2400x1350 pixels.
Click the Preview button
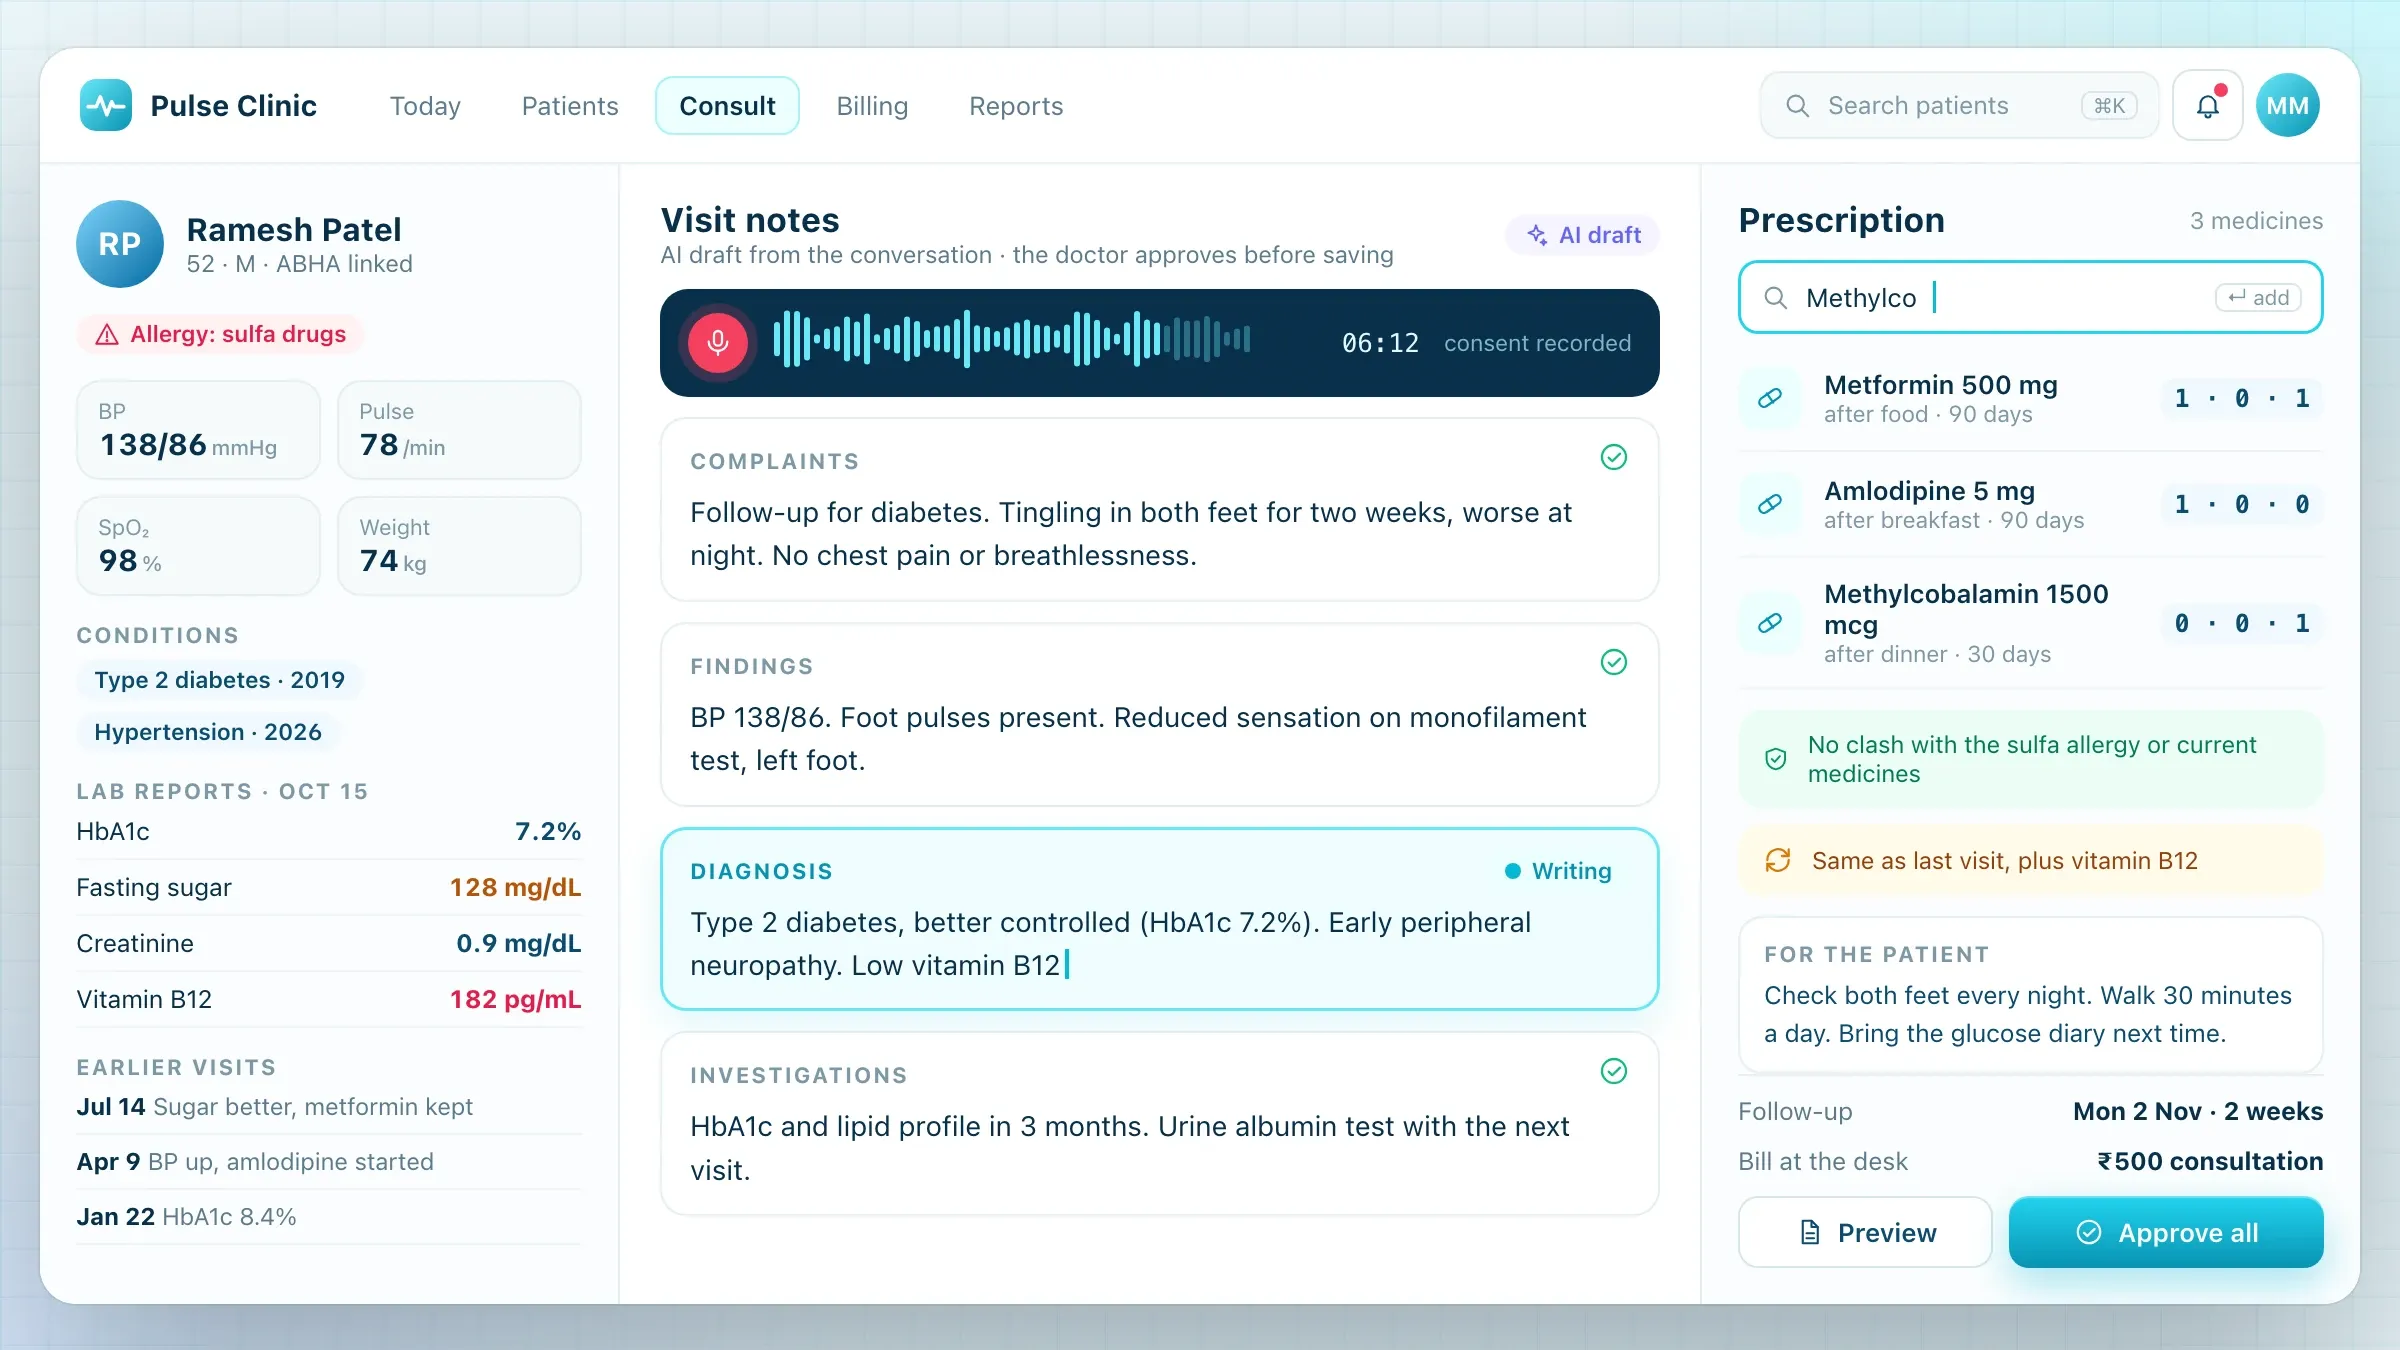[x=1865, y=1232]
